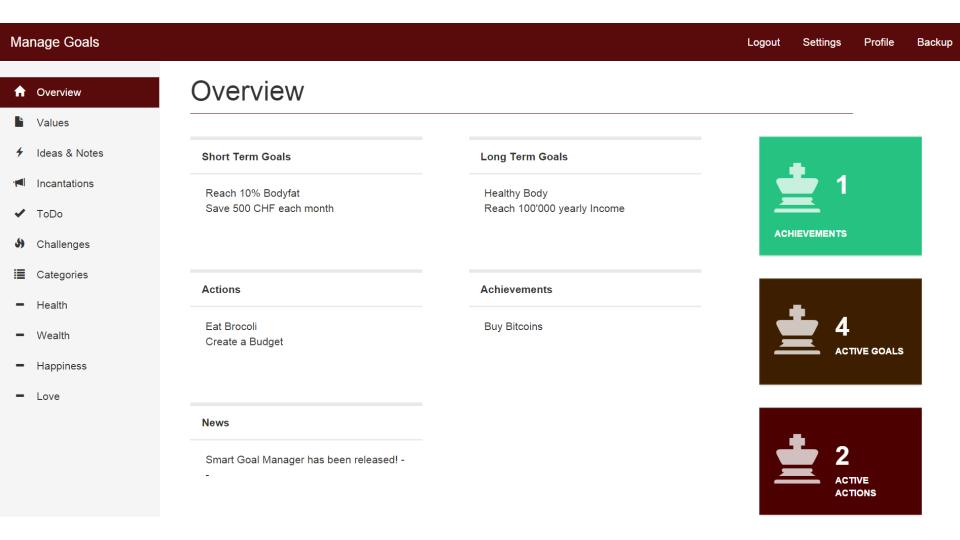Select ToDo in the sidebar

coord(80,214)
